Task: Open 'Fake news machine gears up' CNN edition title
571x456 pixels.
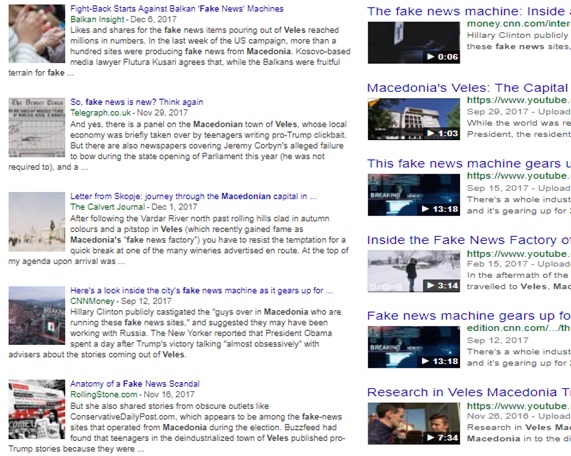Action: point(469,316)
